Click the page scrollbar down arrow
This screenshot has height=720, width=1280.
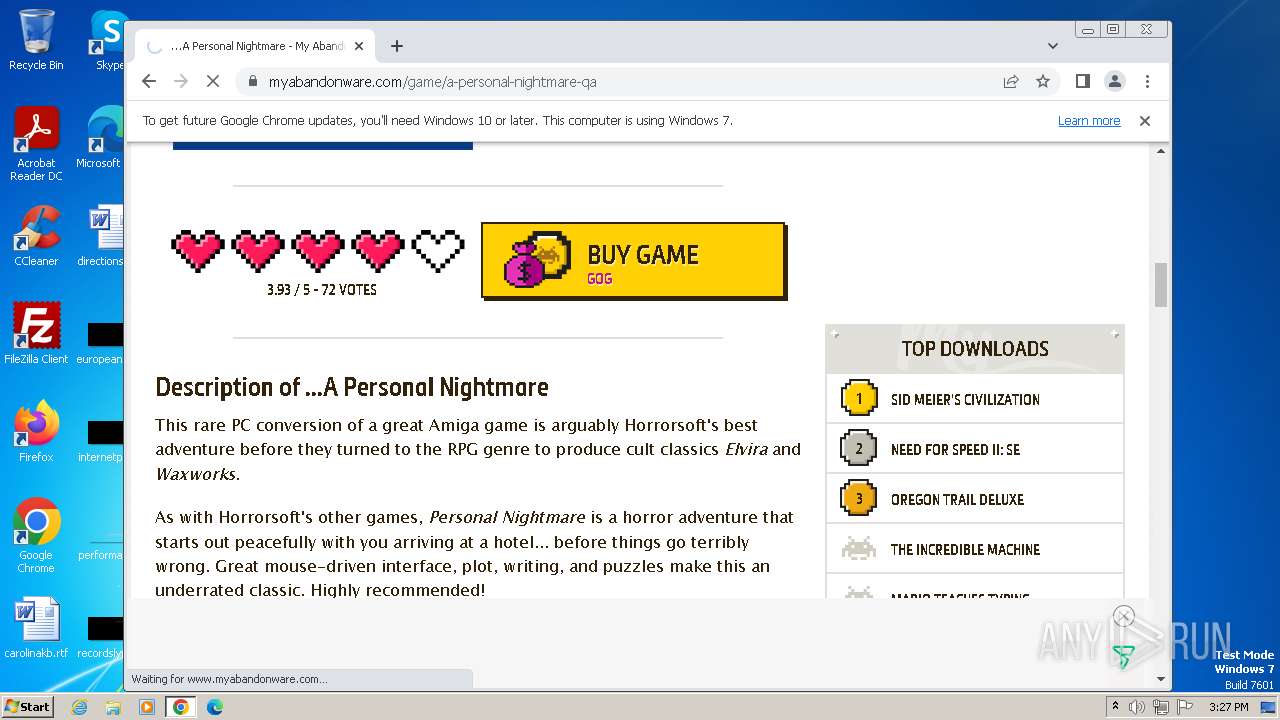(1161, 679)
